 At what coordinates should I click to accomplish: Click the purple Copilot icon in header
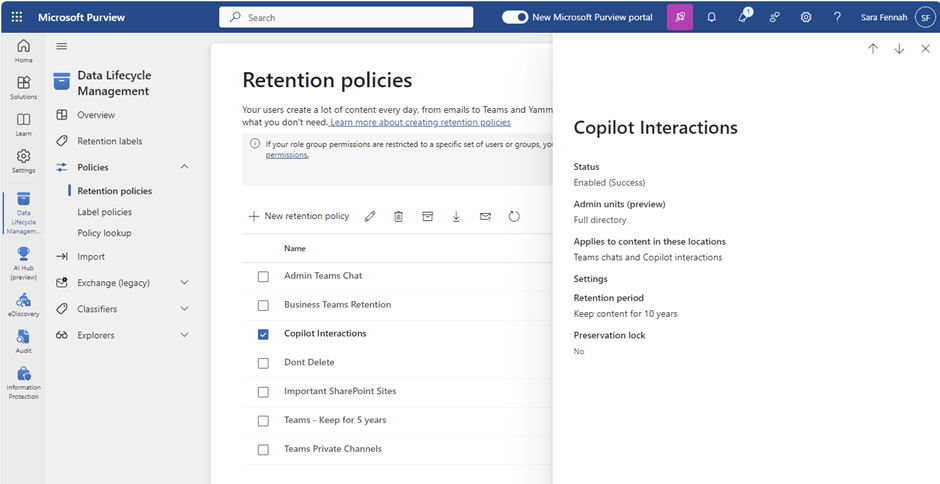click(x=680, y=17)
